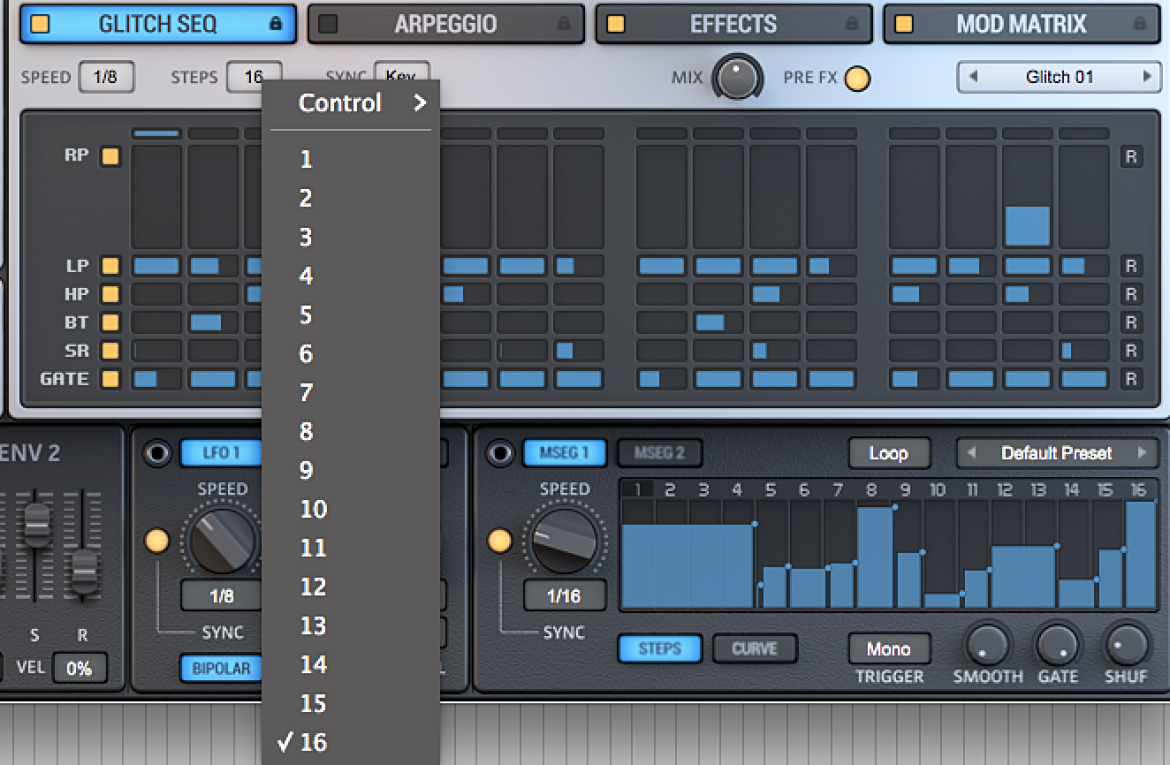Switch to the Mod Matrix tab
Image resolution: width=1170 pixels, height=765 pixels.
(x=1022, y=24)
